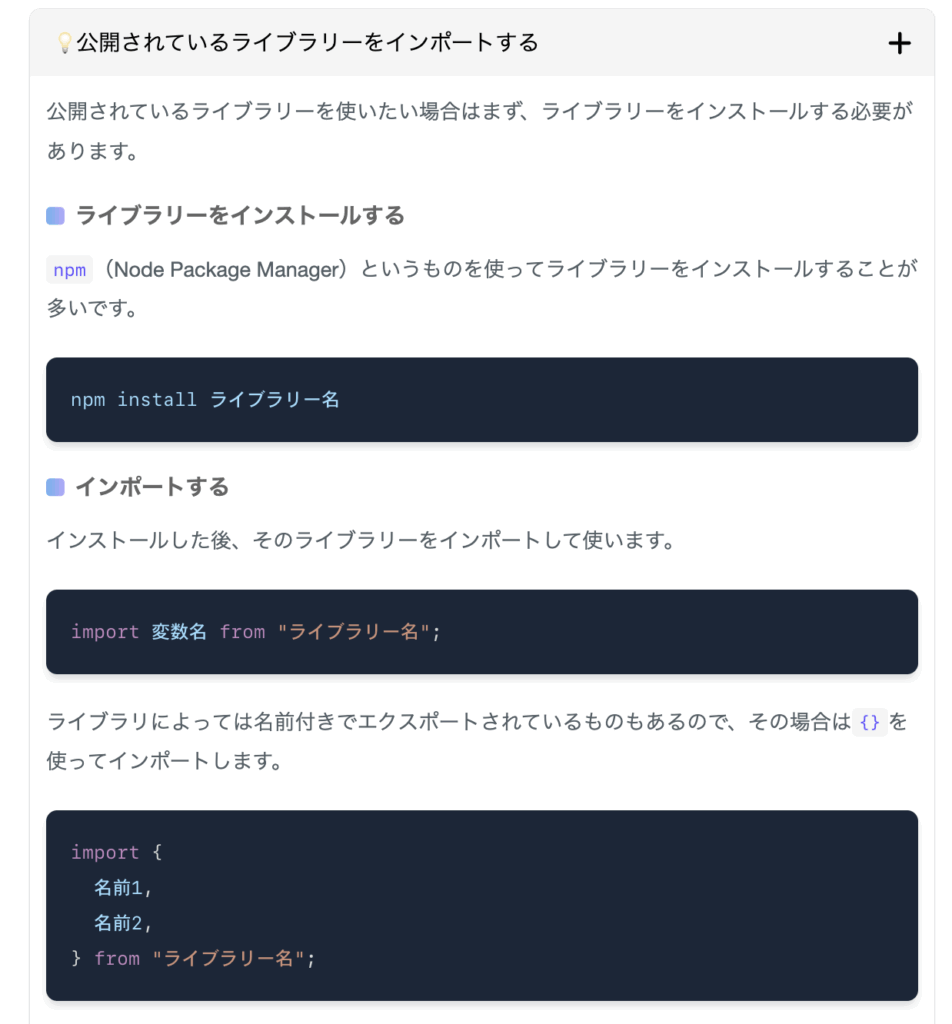Screen dimensions: 952x1024
Task: Collapse the 公開されているライブラリーをインポートする section header
Action: [482, 43]
